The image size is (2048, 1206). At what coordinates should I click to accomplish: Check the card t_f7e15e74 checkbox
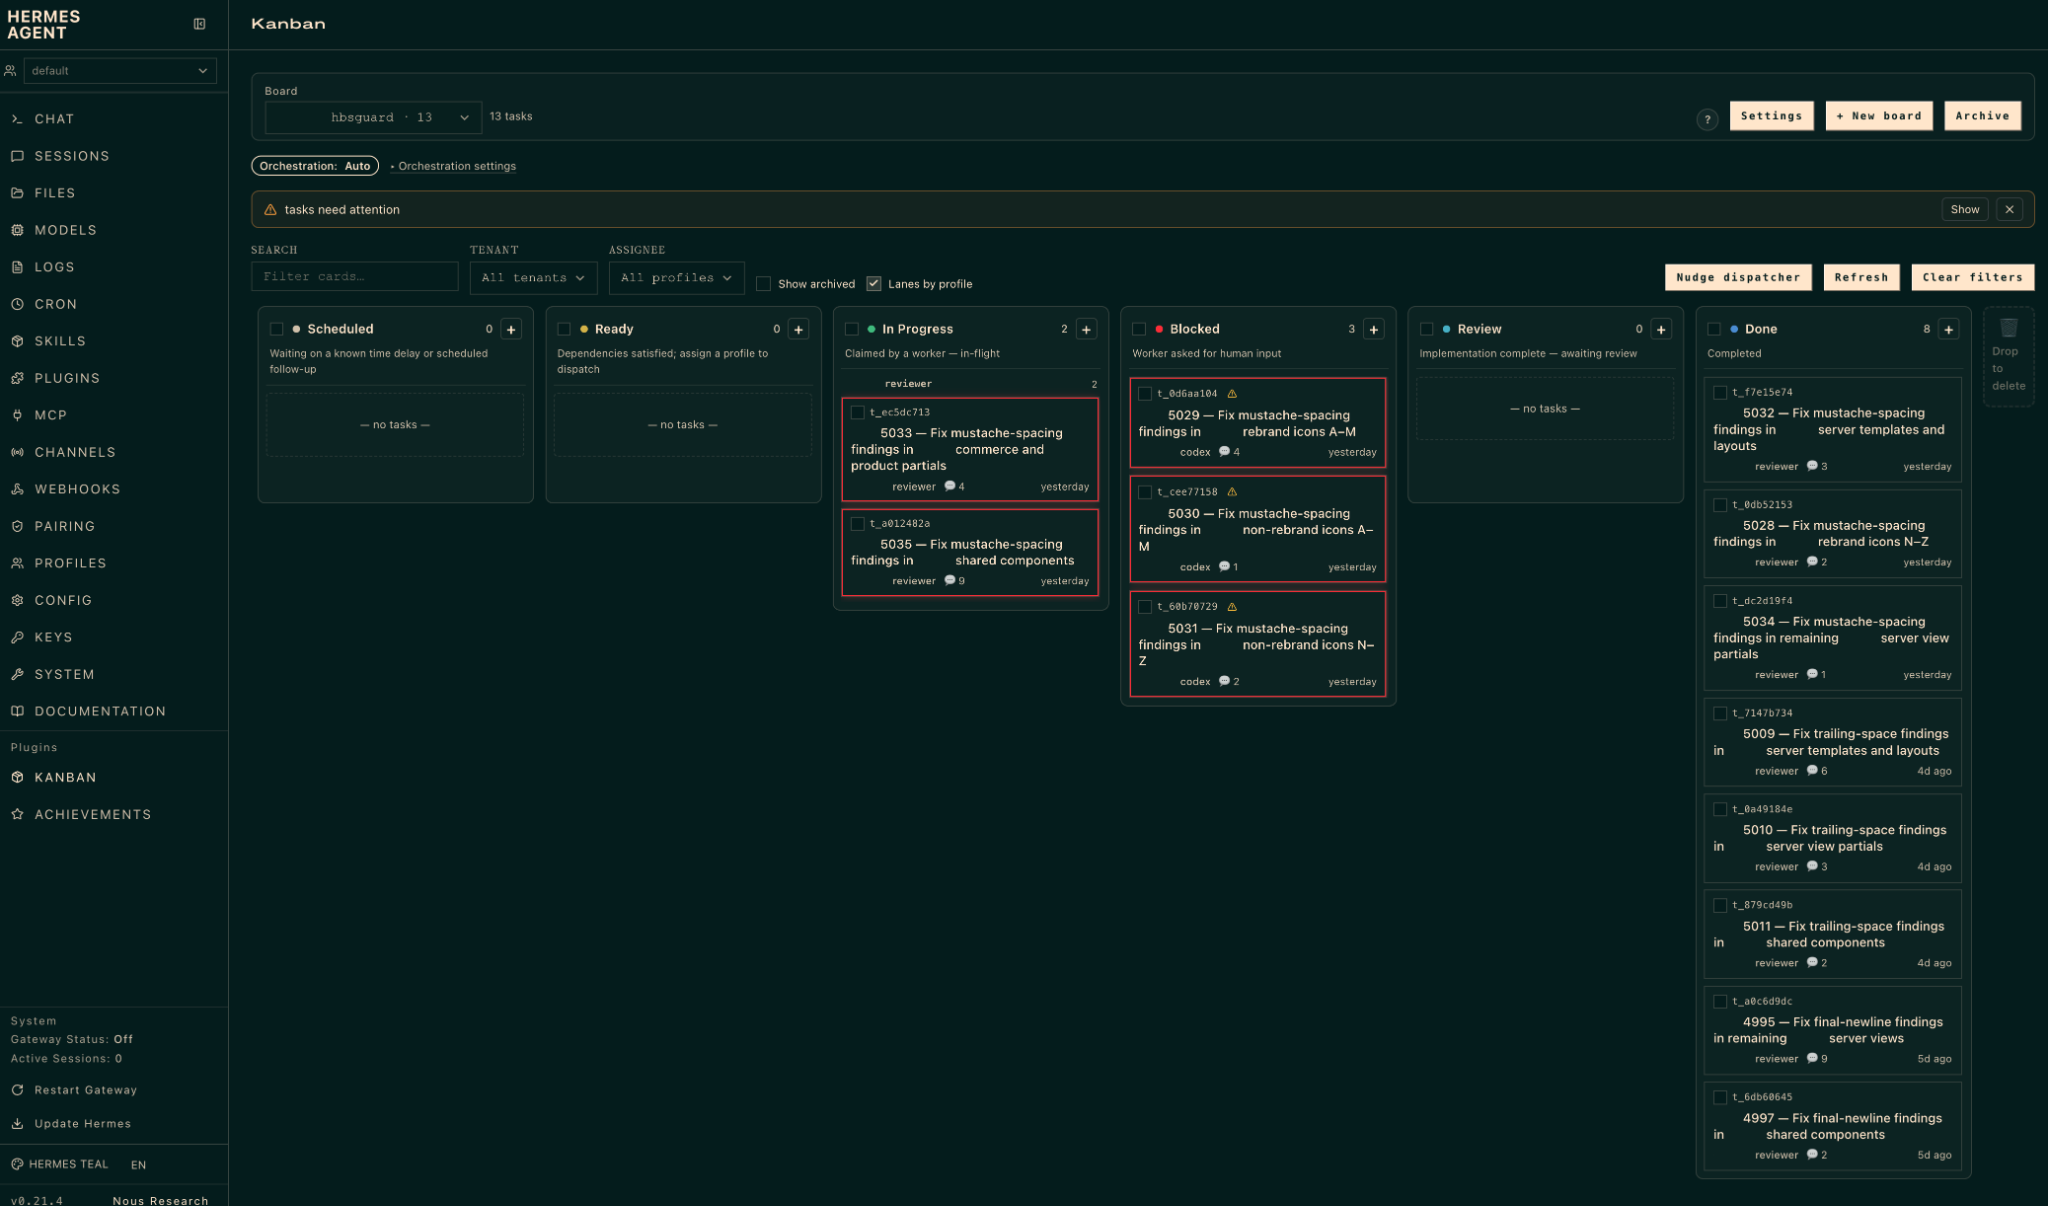1720,393
